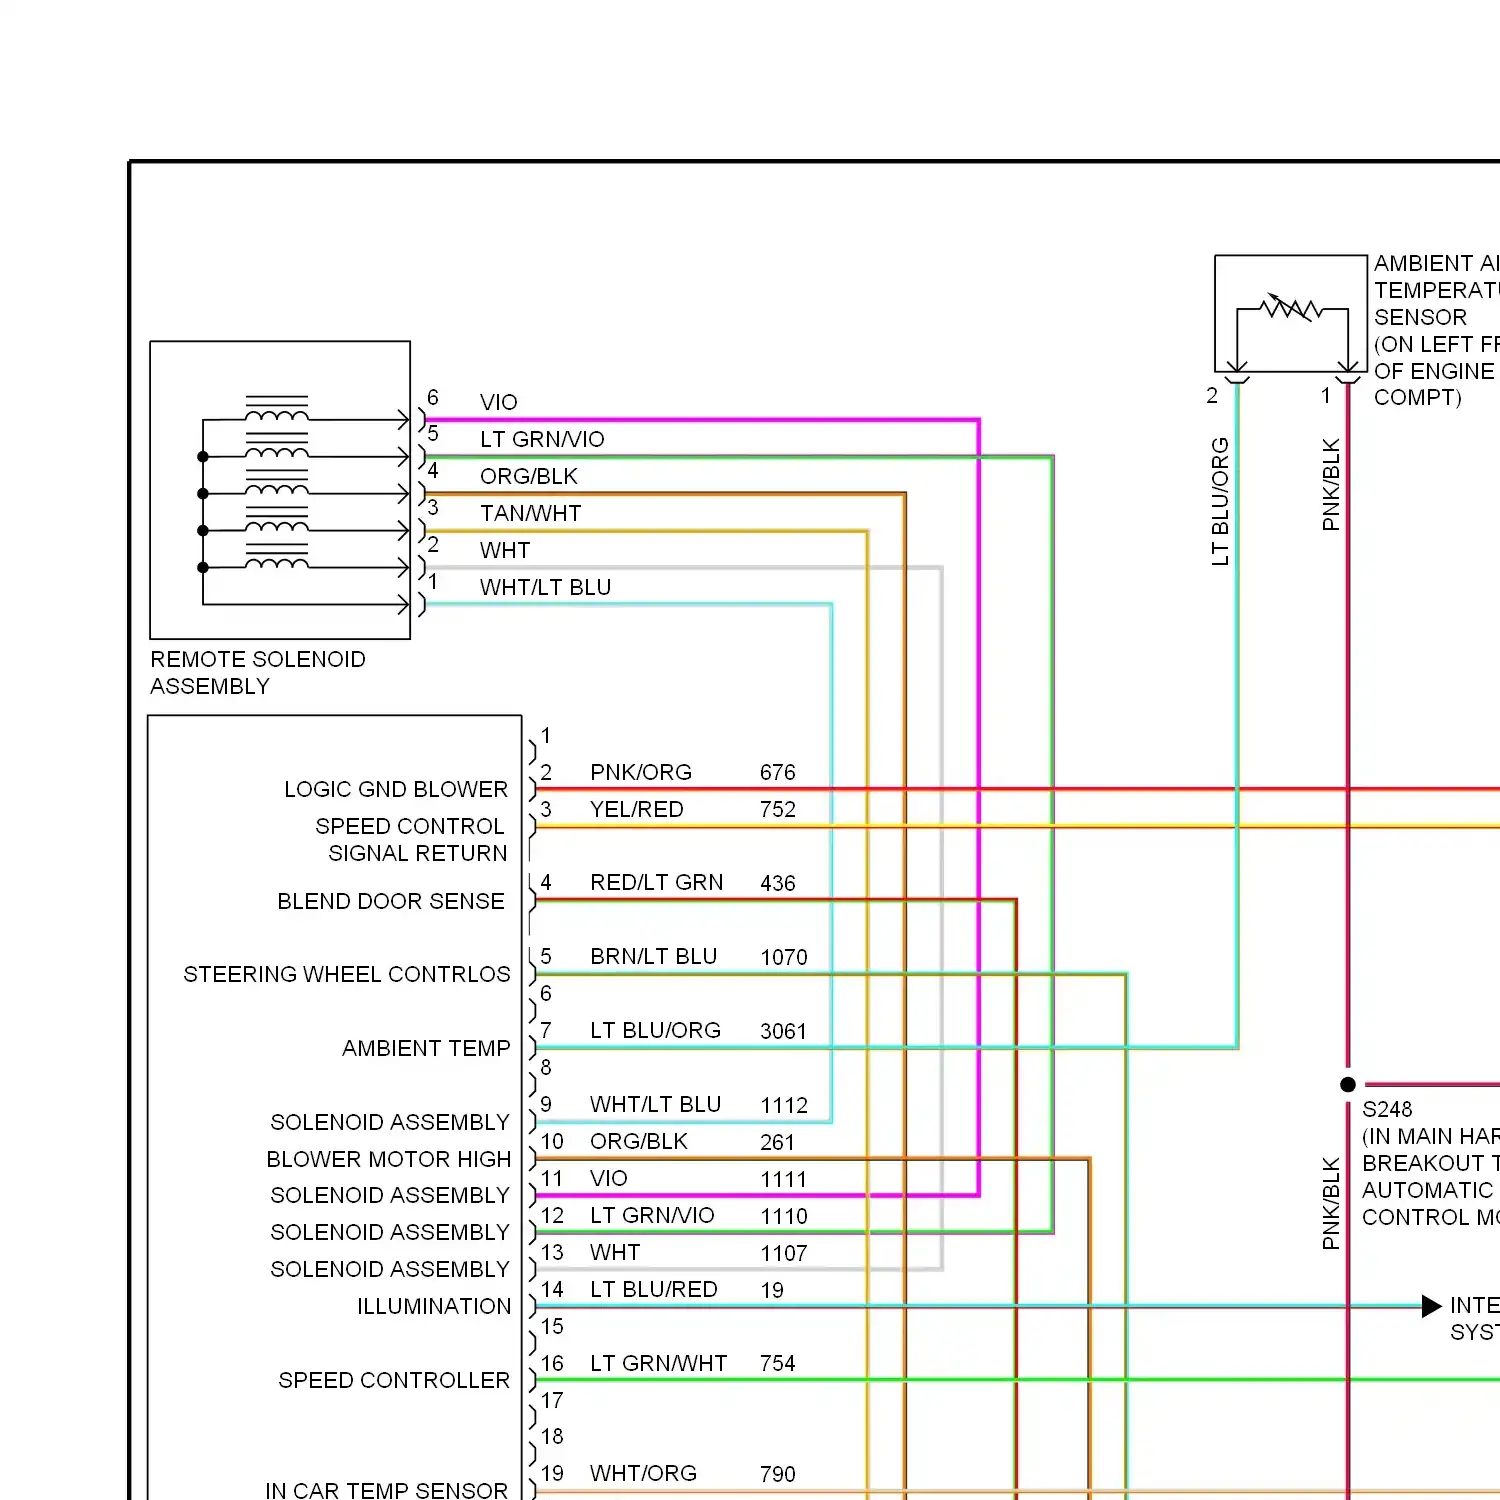Click 'ORG/BLK' label at connector pin 10
Image resolution: width=1500 pixels, height=1500 pixels.
[639, 1141]
